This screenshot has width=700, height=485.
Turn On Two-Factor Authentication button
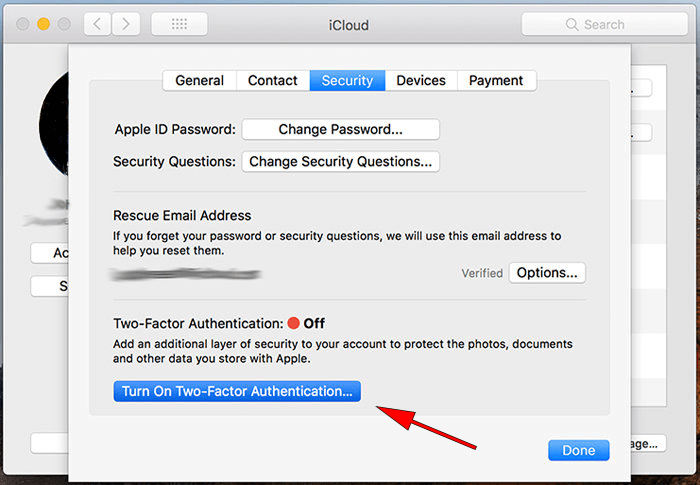click(237, 391)
